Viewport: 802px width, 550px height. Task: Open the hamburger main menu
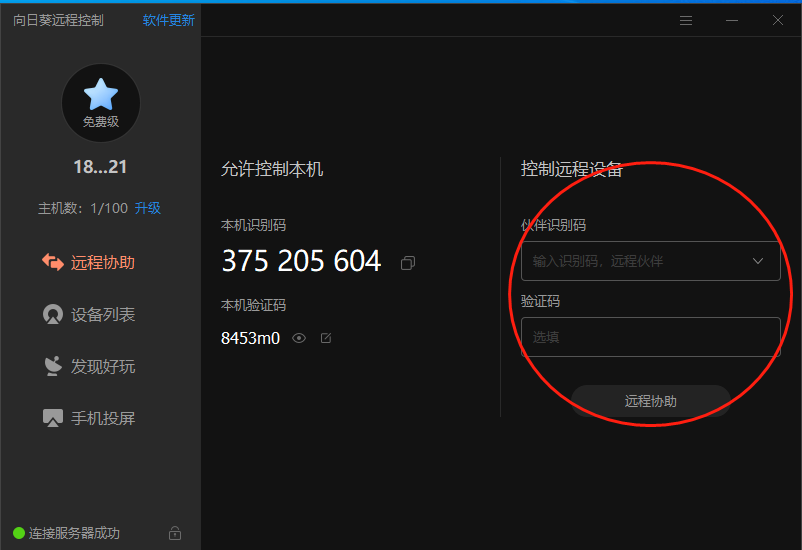pos(686,20)
